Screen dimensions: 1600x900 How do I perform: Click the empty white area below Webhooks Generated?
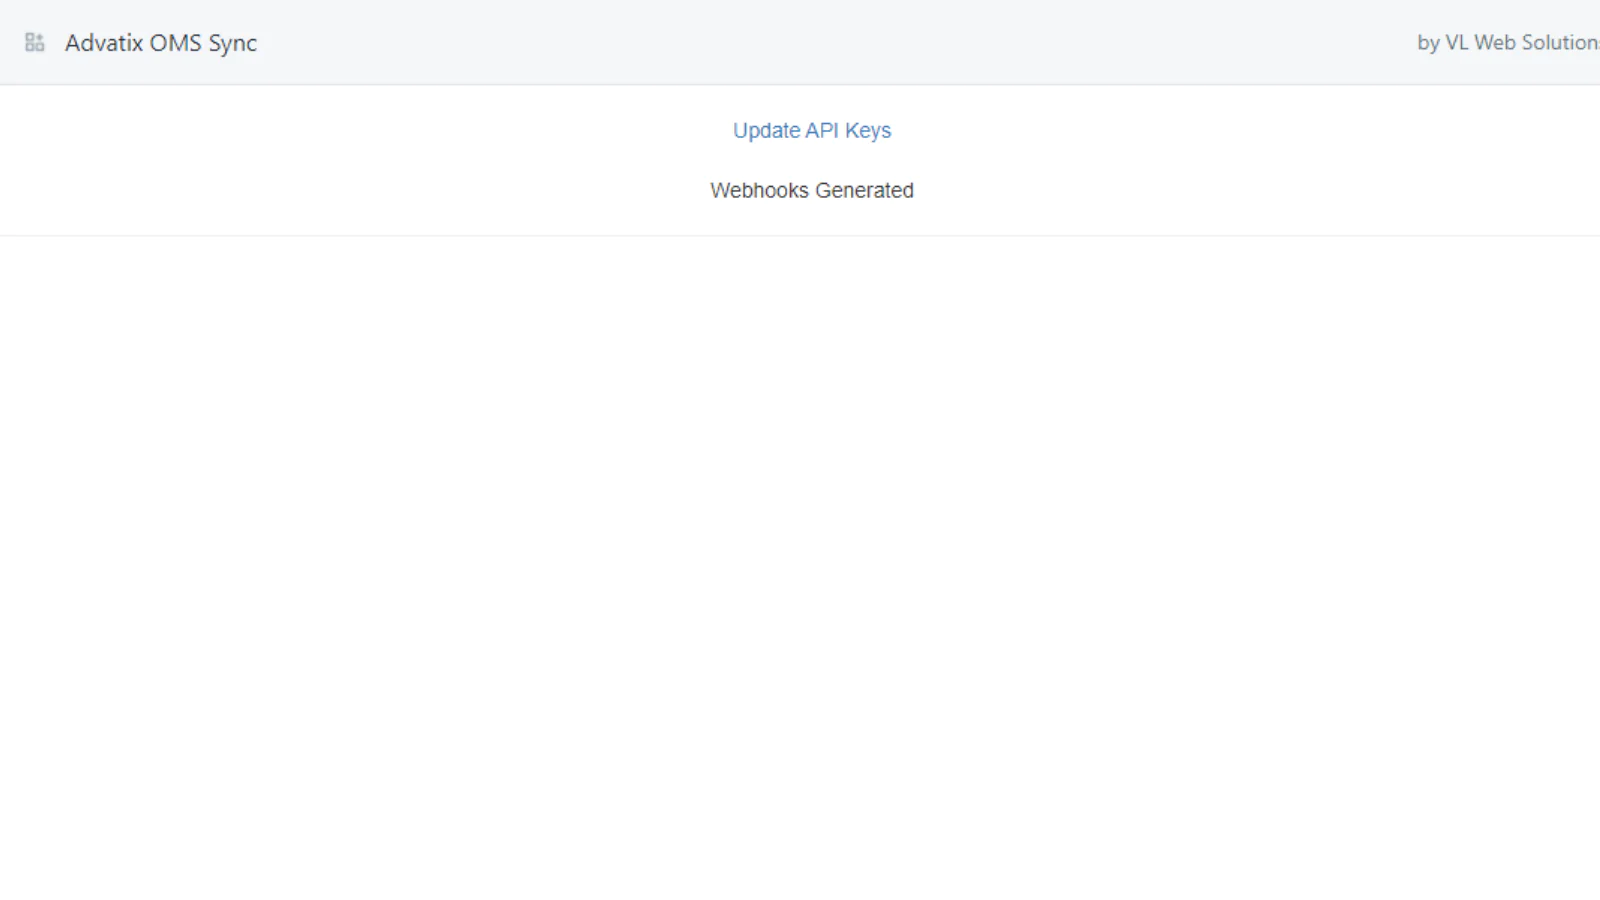tap(800, 560)
